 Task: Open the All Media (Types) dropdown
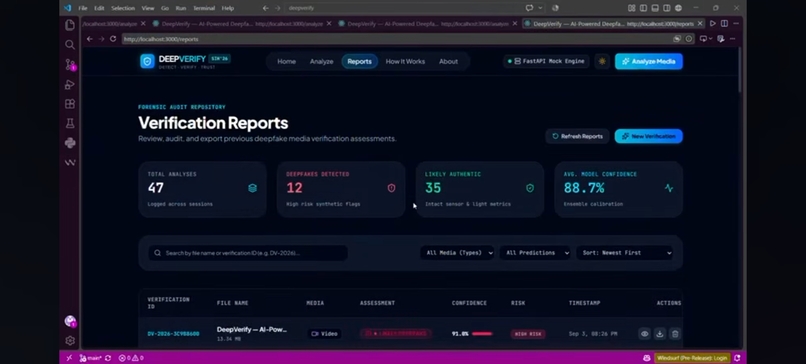pos(457,253)
